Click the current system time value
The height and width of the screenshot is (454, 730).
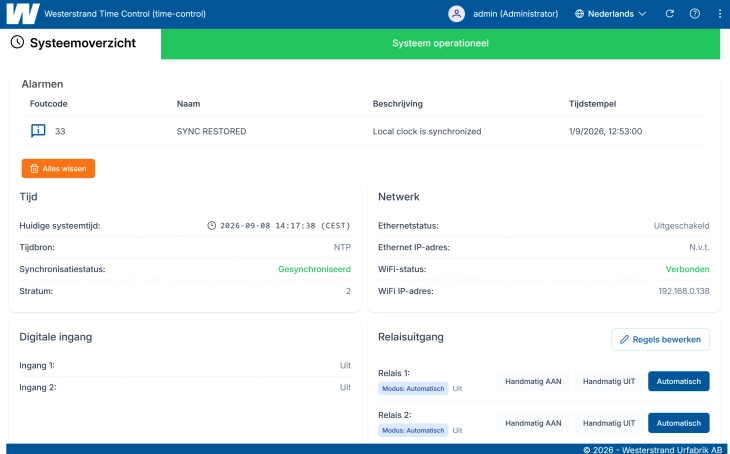285,225
